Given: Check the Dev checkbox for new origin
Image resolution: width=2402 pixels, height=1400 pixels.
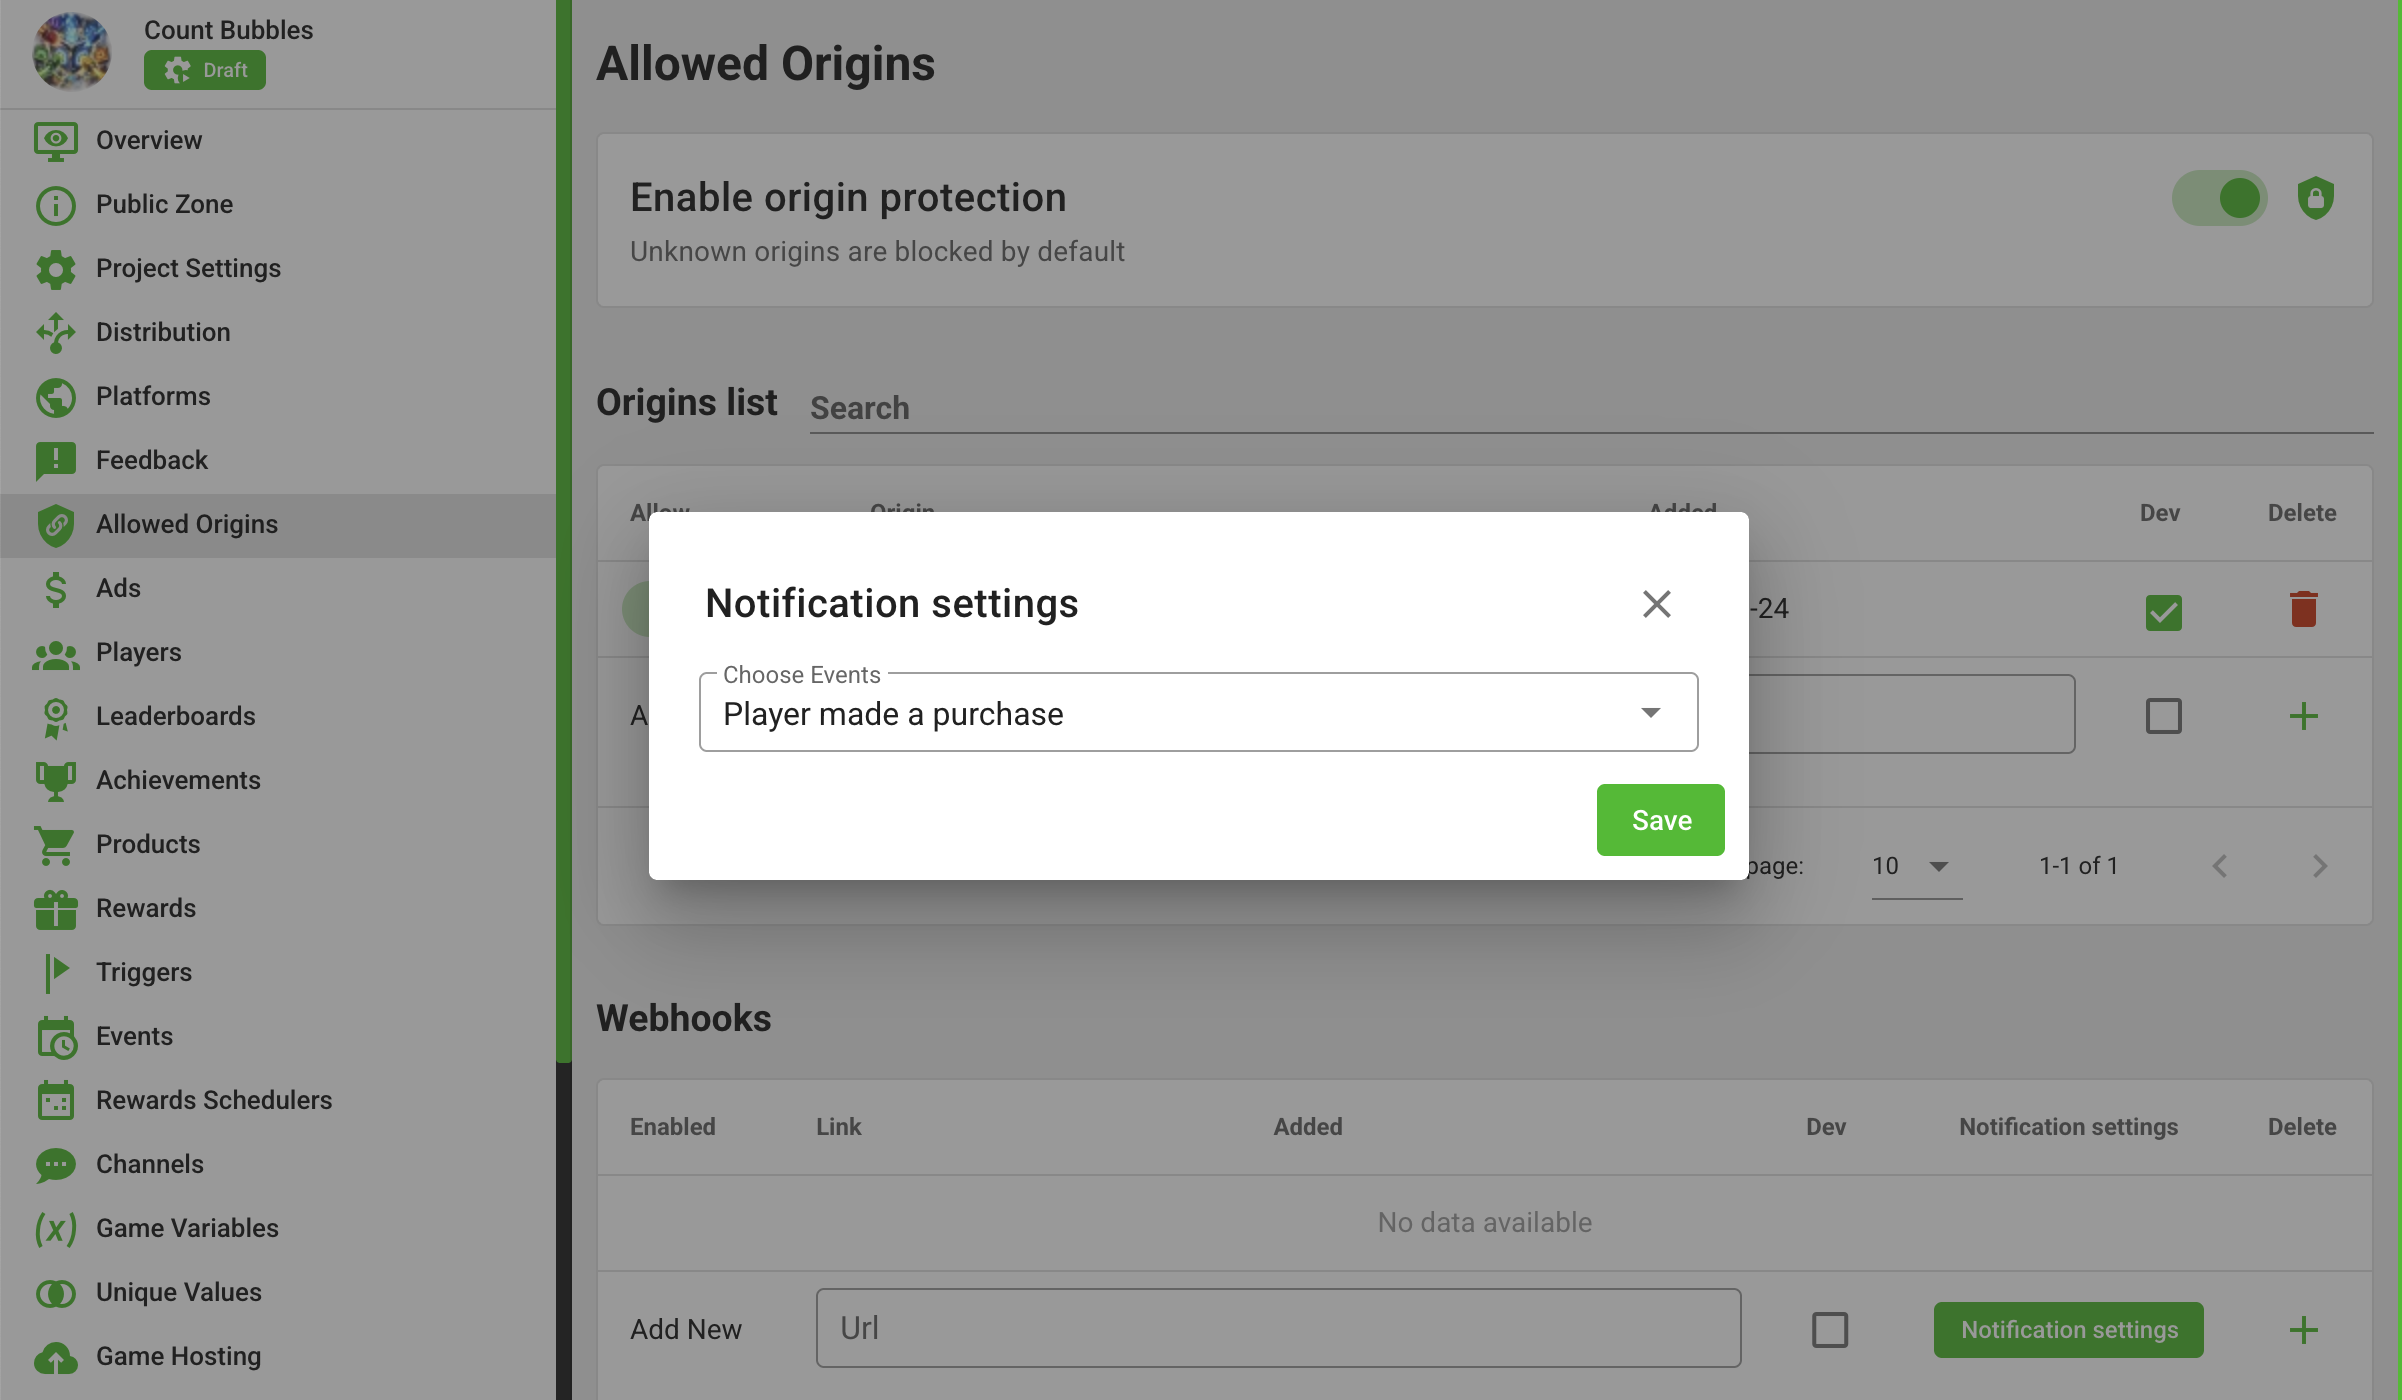Looking at the screenshot, I should (x=2164, y=716).
